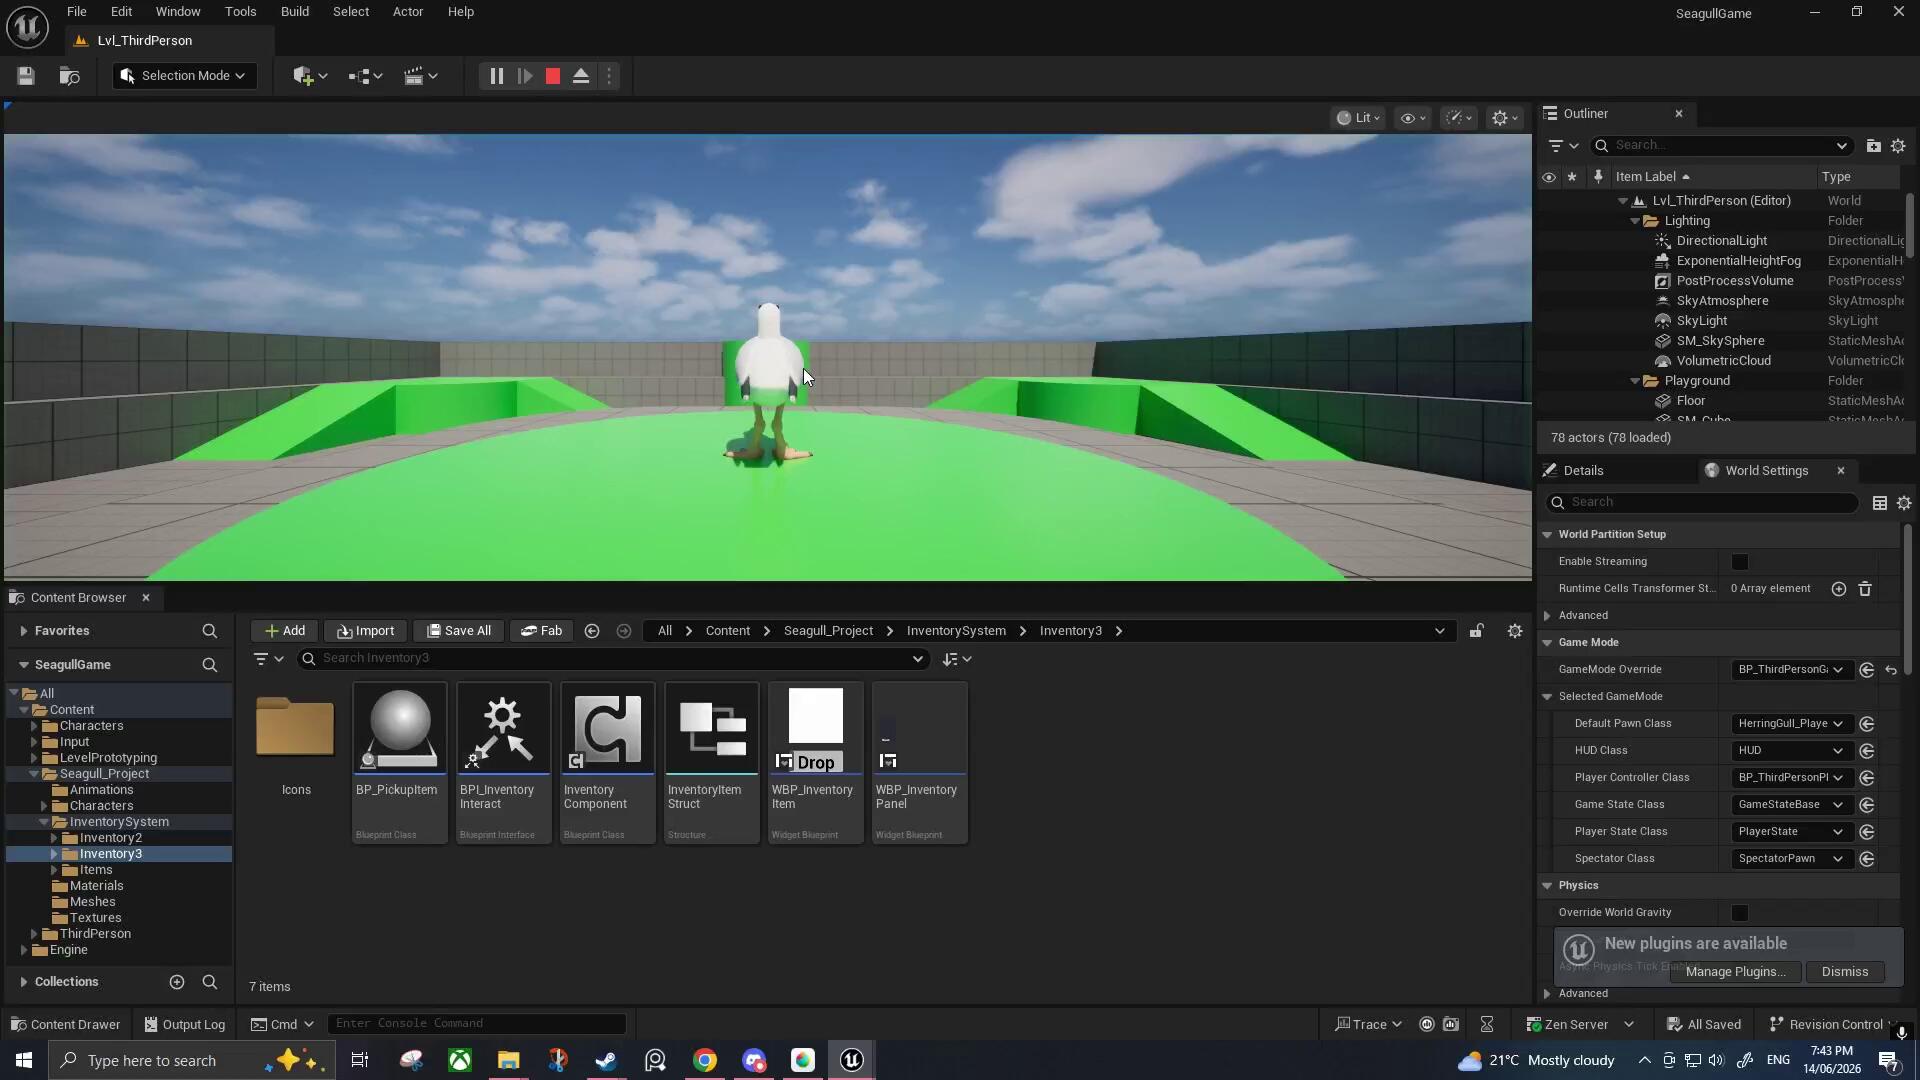Open the viewport settings gear menu

click(1505, 118)
